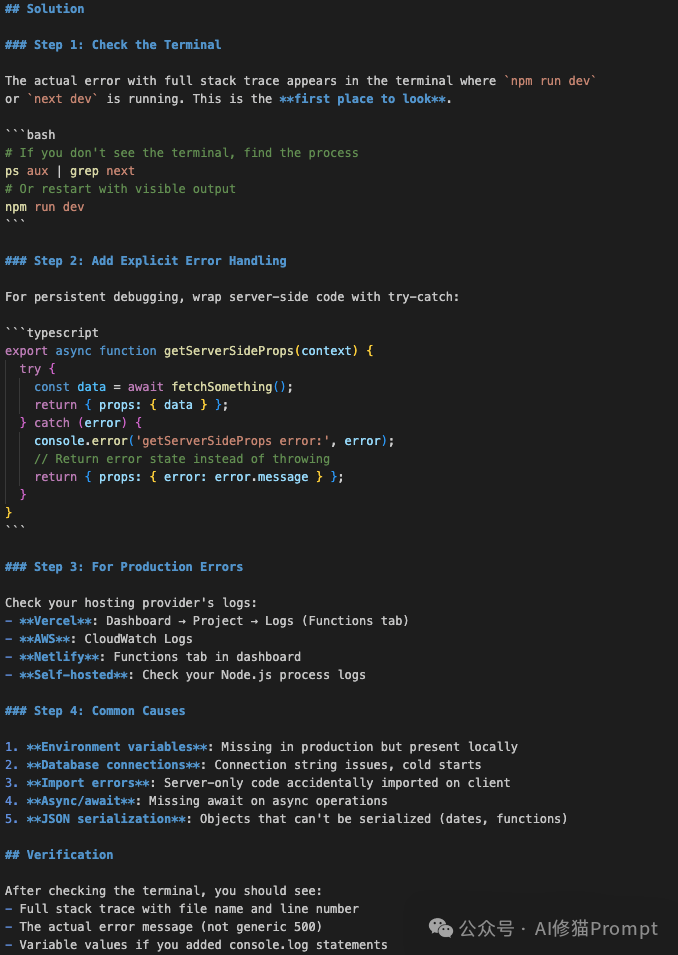
Task: Click 'Check your hosting provider's logs:' line
Action: (131, 602)
